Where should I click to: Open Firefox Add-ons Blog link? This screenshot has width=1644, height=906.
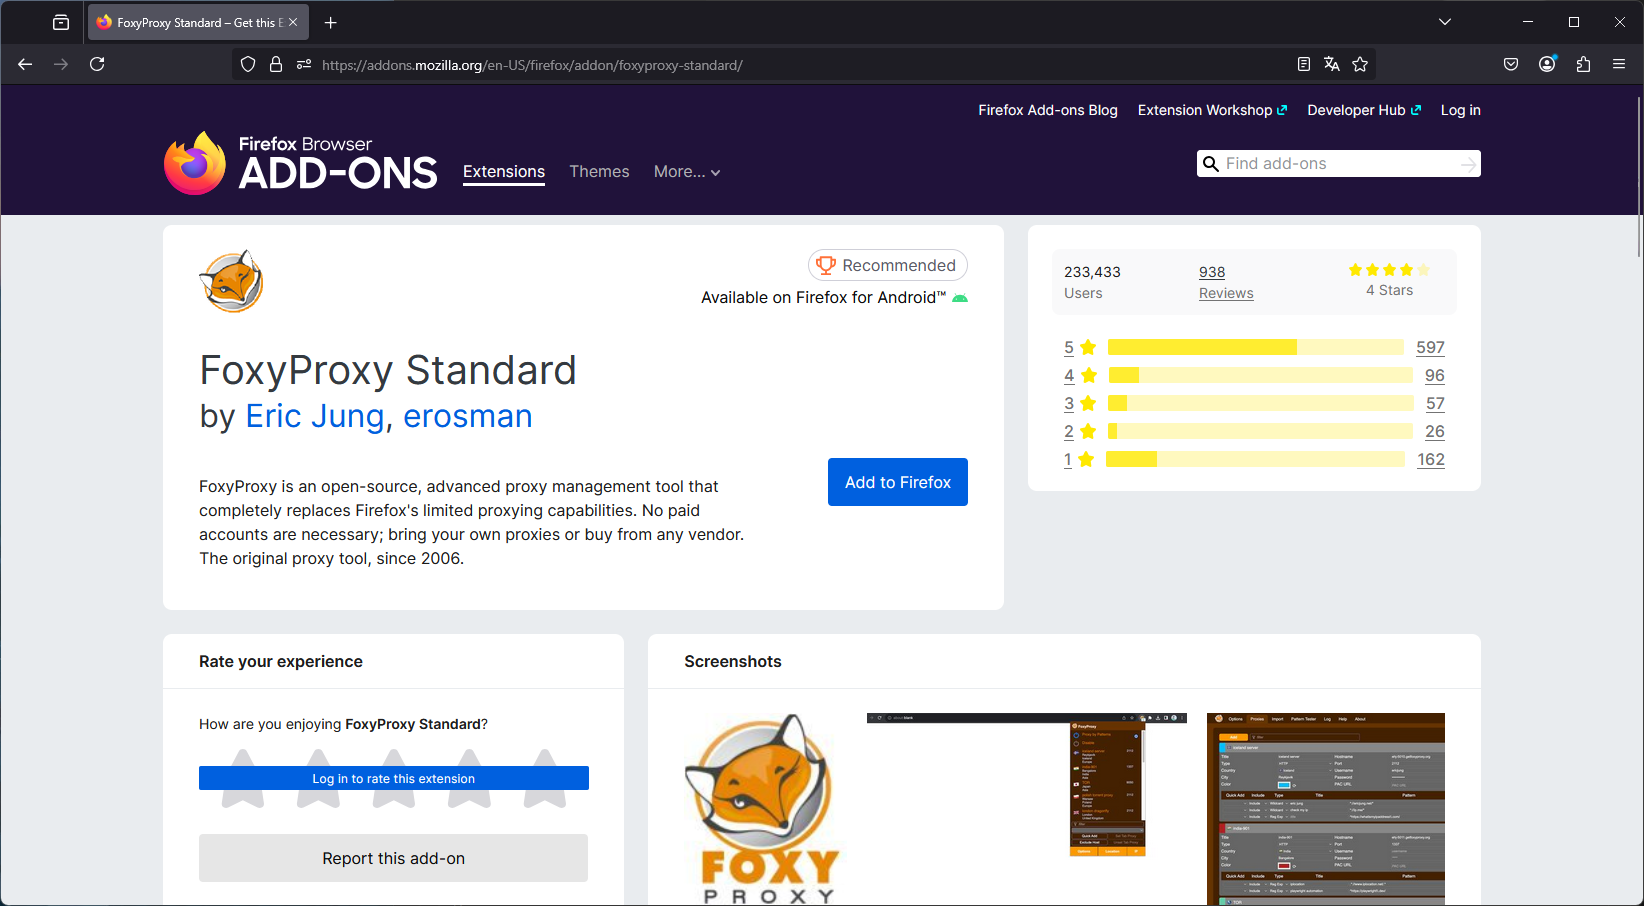[1048, 110]
